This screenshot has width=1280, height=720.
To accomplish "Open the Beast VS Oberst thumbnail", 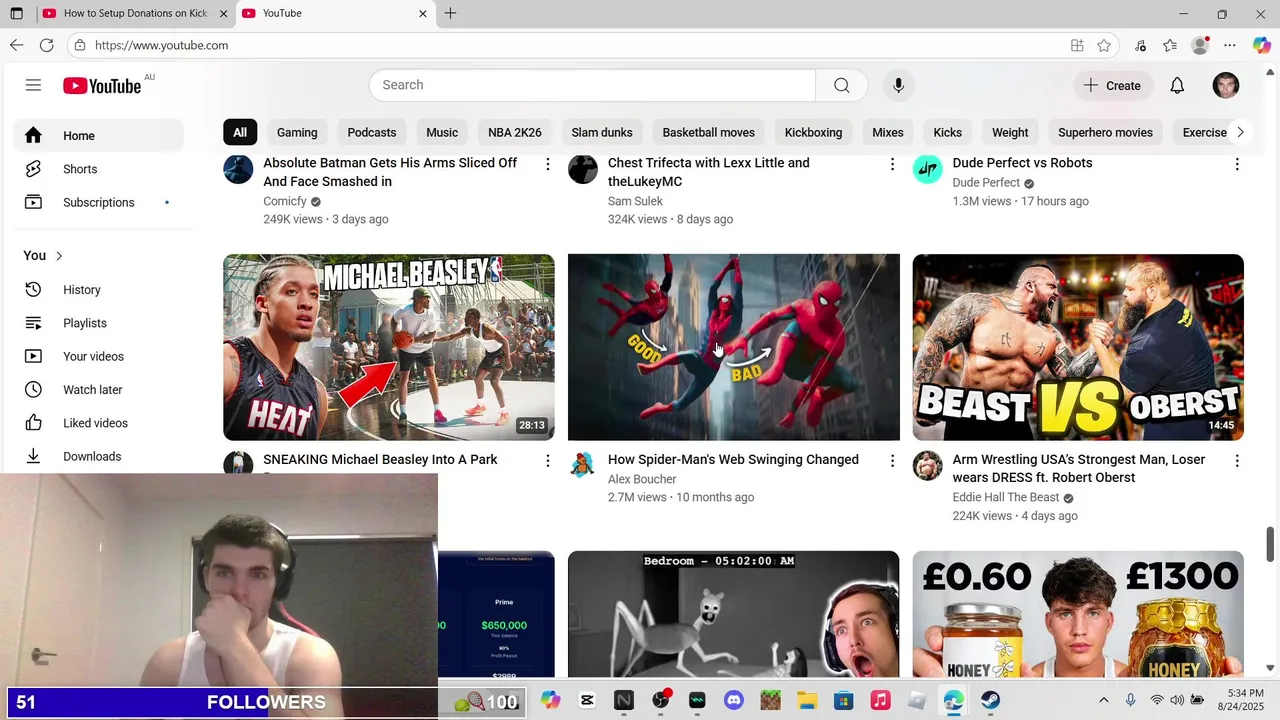I will point(1078,347).
